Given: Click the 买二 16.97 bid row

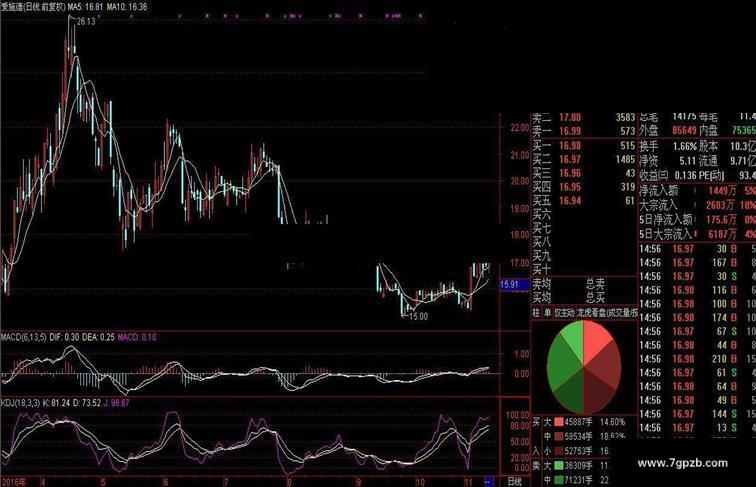Looking at the screenshot, I should click(x=584, y=159).
